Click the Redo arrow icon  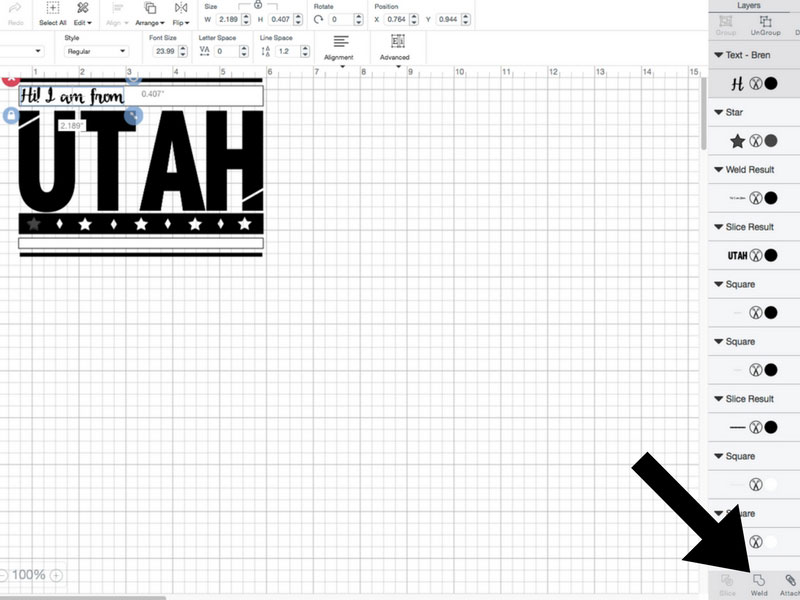(x=15, y=9)
